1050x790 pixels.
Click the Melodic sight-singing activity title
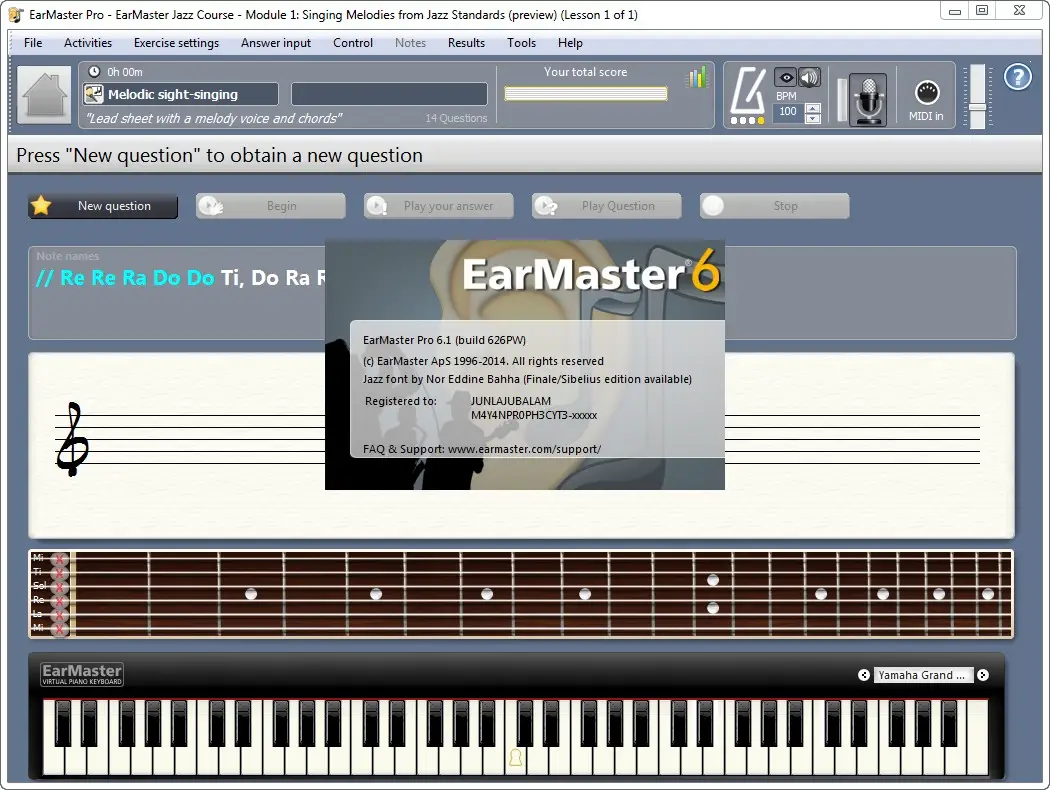click(173, 94)
